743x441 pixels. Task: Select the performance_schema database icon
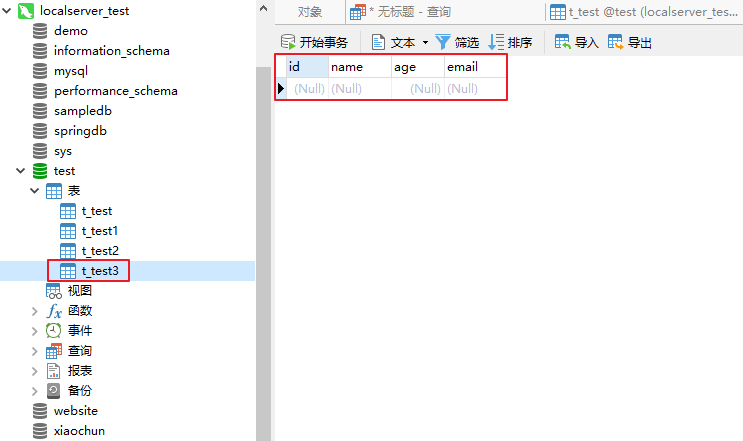[x=40, y=90]
